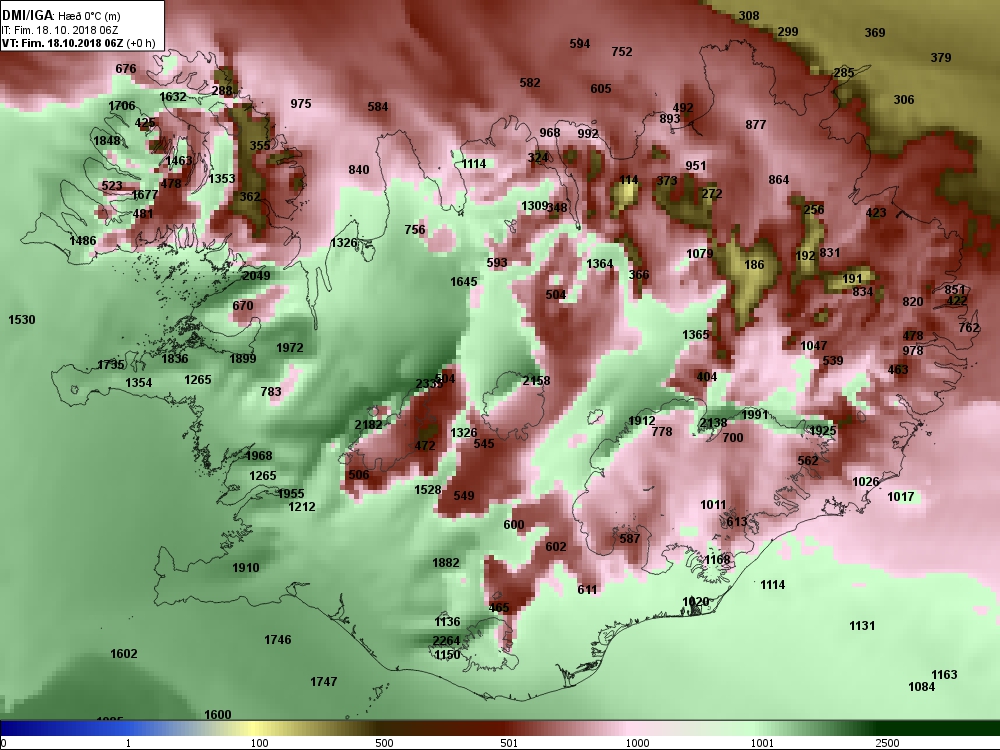Click the map value 1026
This screenshot has width=1000, height=750.
point(865,482)
